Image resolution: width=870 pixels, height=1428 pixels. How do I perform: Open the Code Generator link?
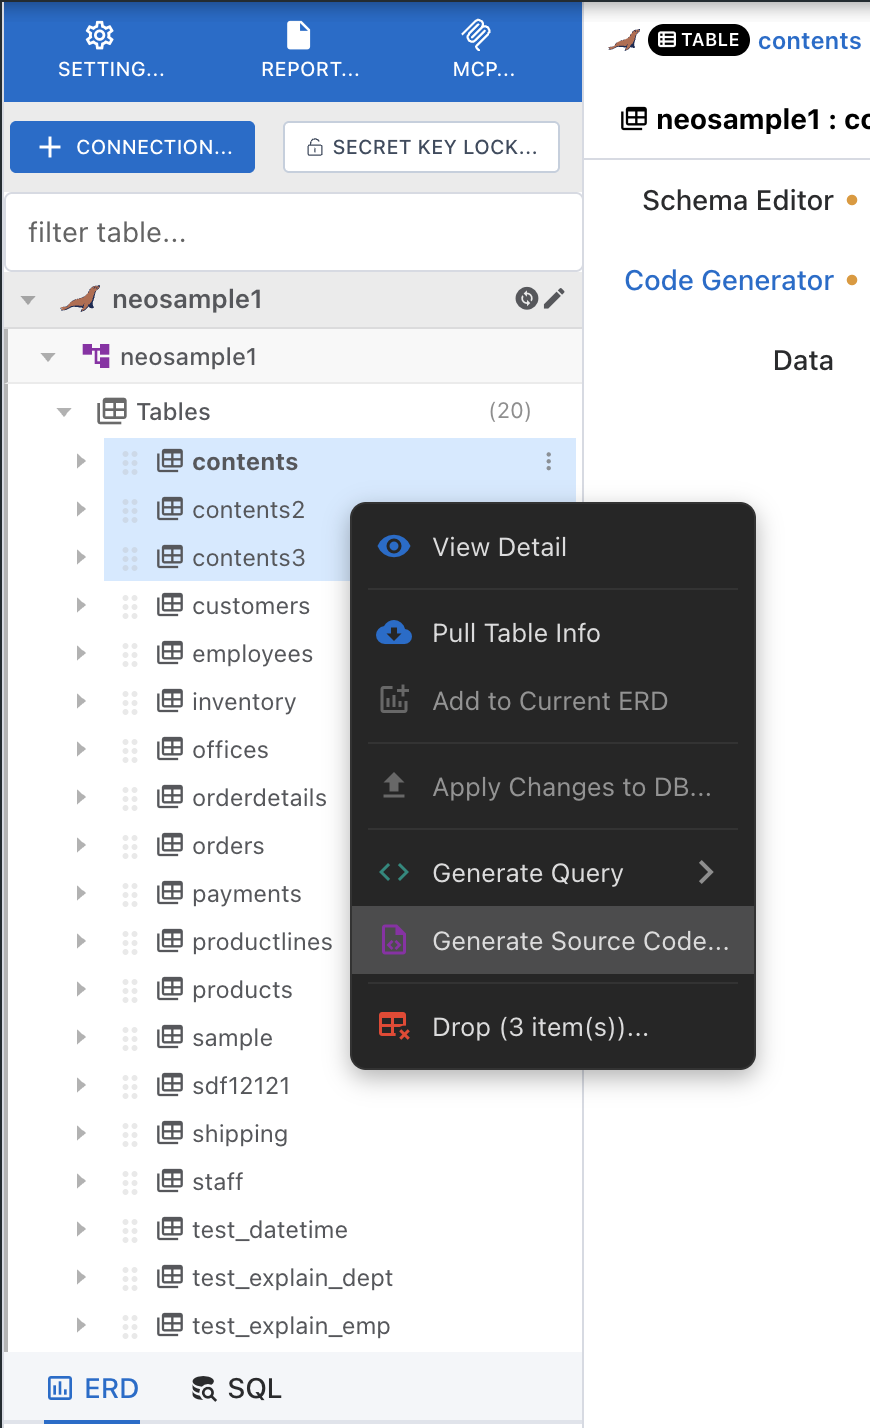[x=729, y=280]
